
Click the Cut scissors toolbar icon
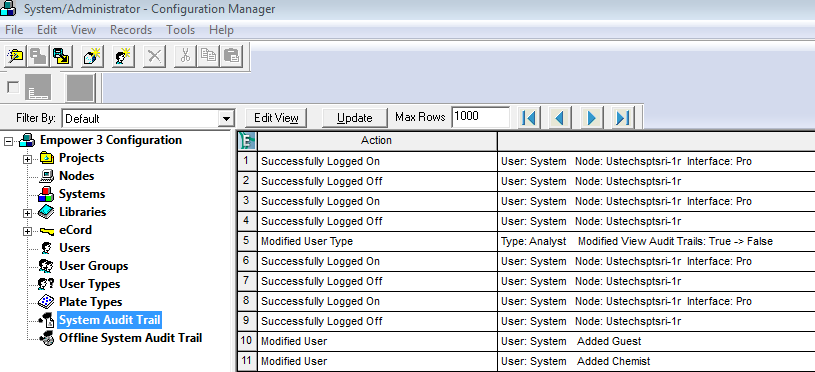click(185, 56)
